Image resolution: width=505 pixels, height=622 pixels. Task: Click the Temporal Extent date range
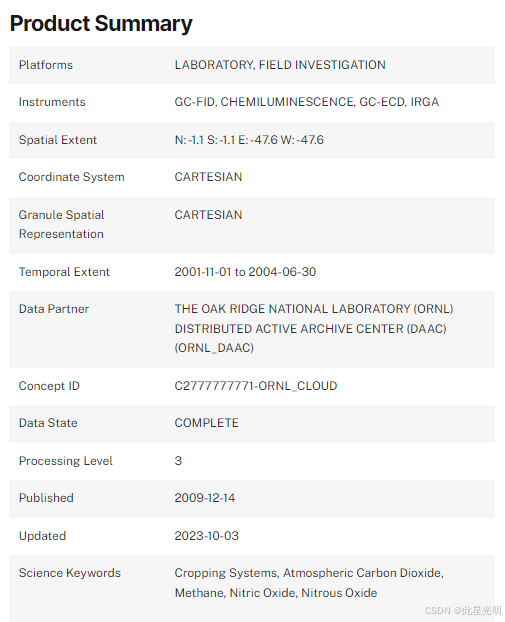[245, 272]
